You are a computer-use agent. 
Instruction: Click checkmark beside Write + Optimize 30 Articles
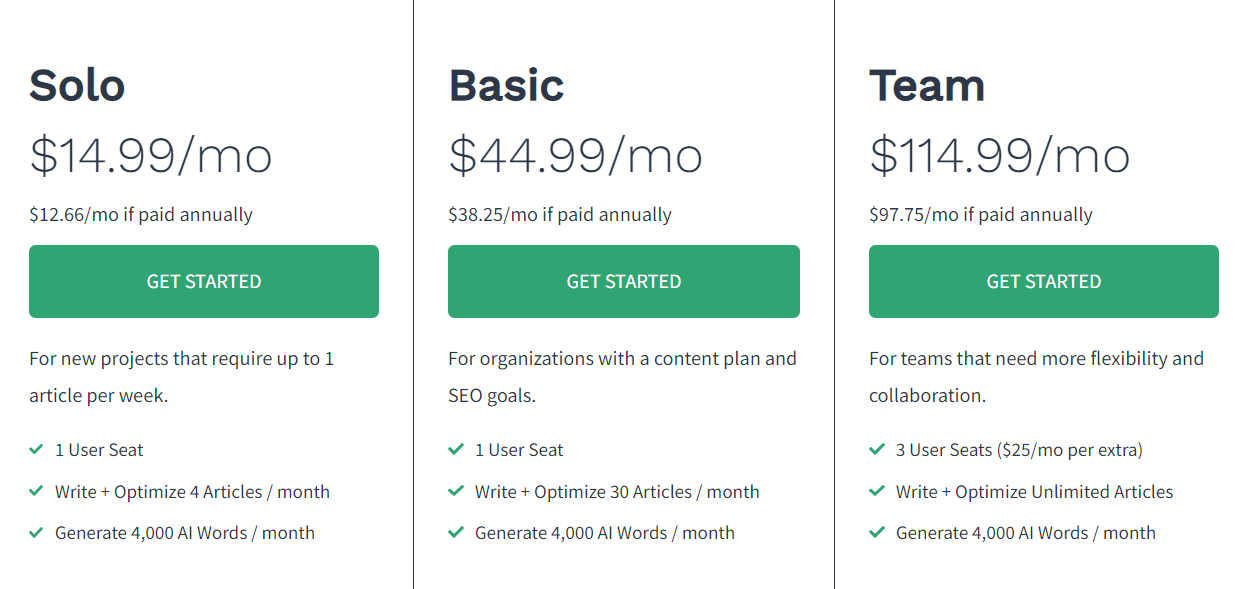(x=456, y=491)
